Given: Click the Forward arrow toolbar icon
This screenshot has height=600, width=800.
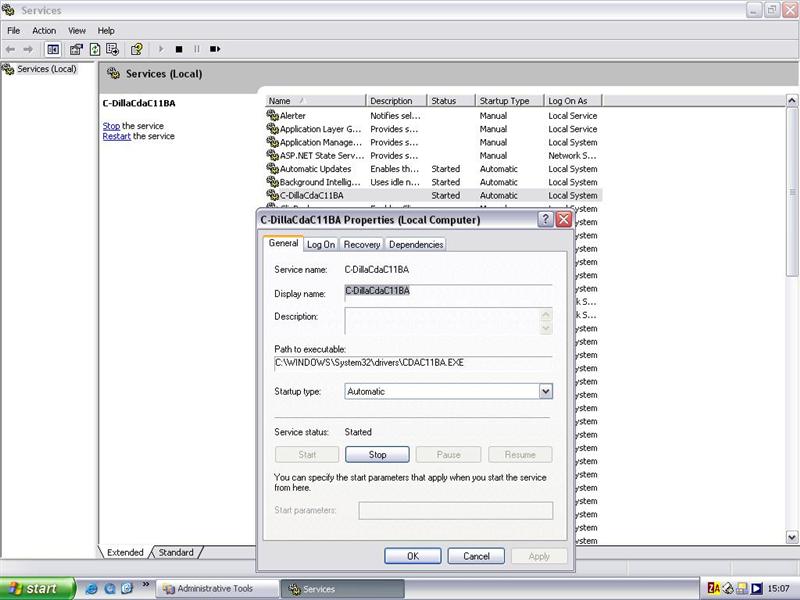Looking at the screenshot, I should coord(28,49).
